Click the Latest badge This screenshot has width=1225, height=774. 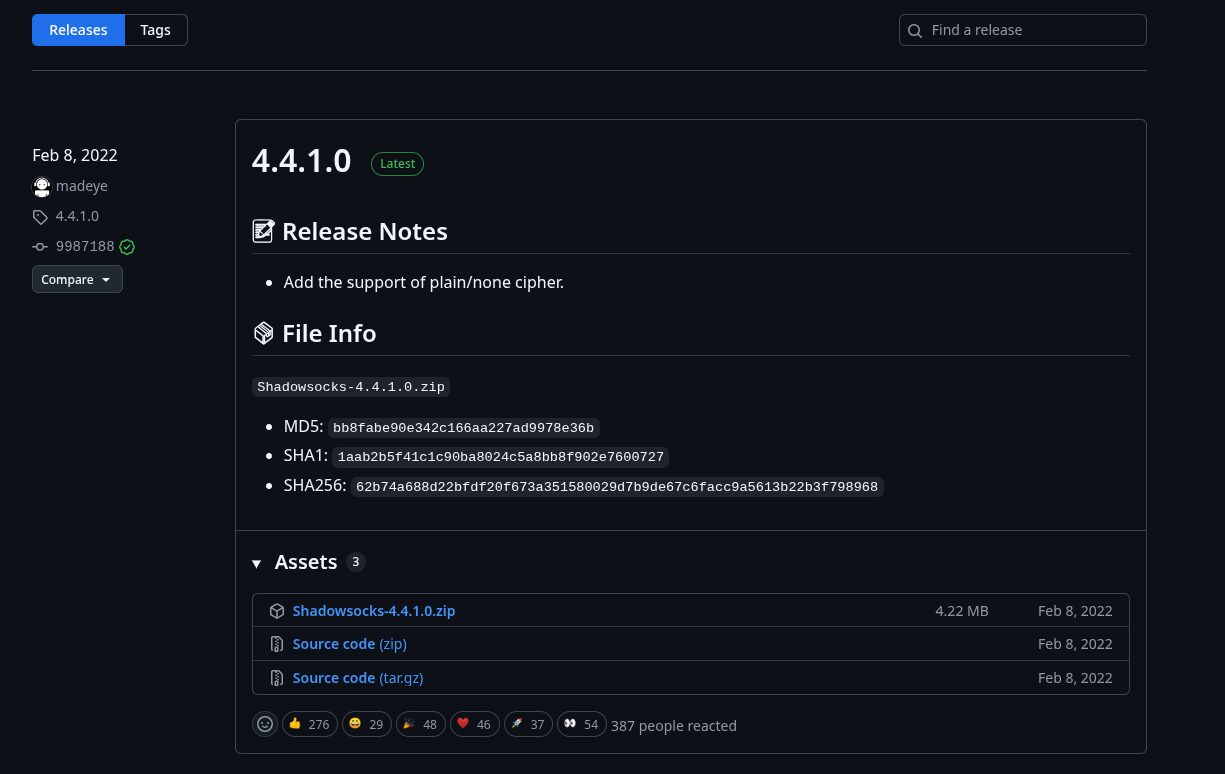397,164
